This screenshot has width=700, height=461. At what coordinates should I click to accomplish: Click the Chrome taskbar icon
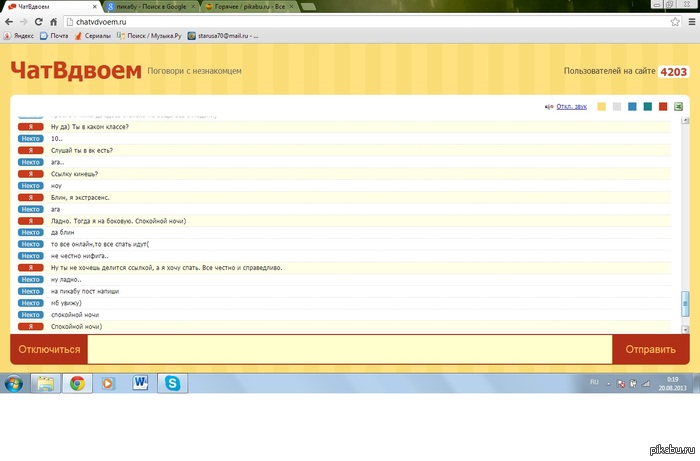pos(77,383)
